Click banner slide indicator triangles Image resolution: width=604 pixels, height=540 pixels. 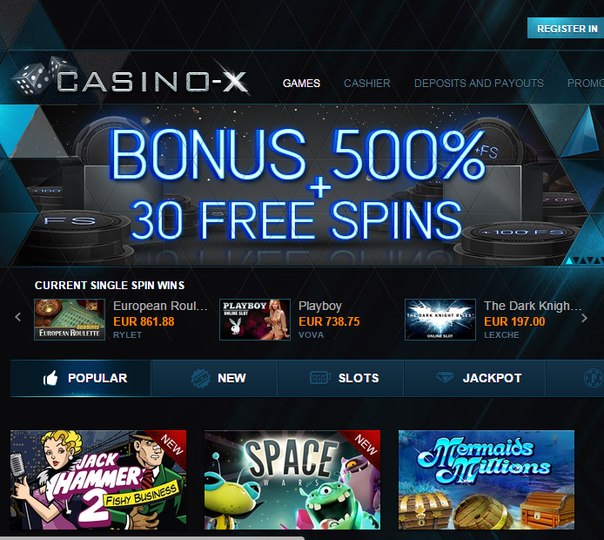[x=584, y=261]
